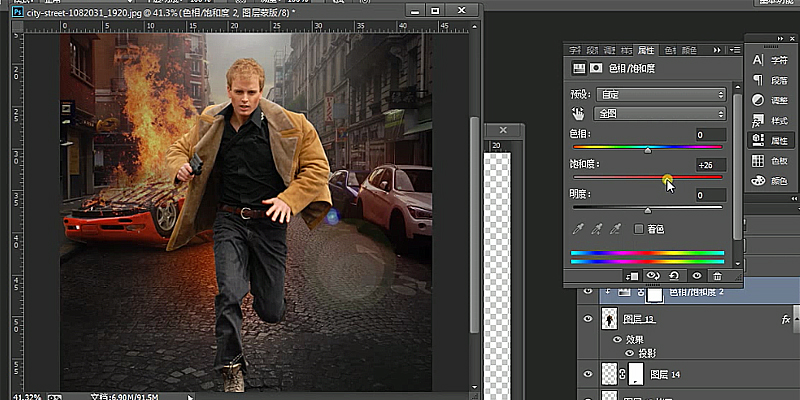Switch to the 段落 tab
Viewport: 800px width, 400px height.
coord(592,50)
